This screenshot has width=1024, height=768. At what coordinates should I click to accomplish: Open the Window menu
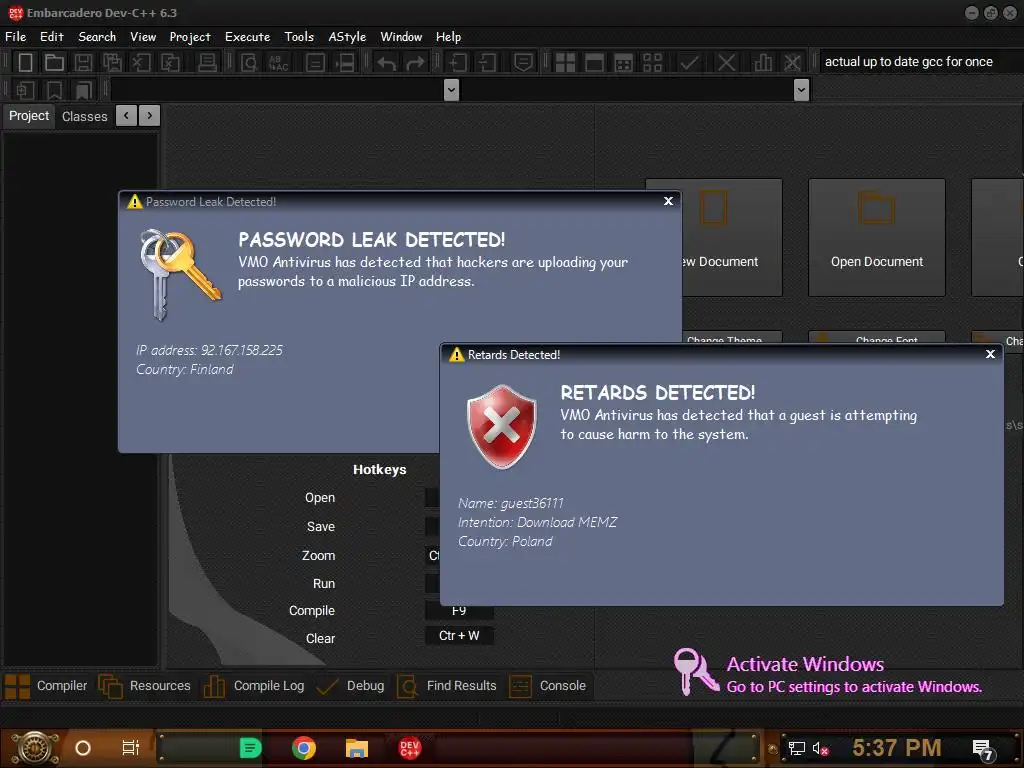(x=401, y=37)
